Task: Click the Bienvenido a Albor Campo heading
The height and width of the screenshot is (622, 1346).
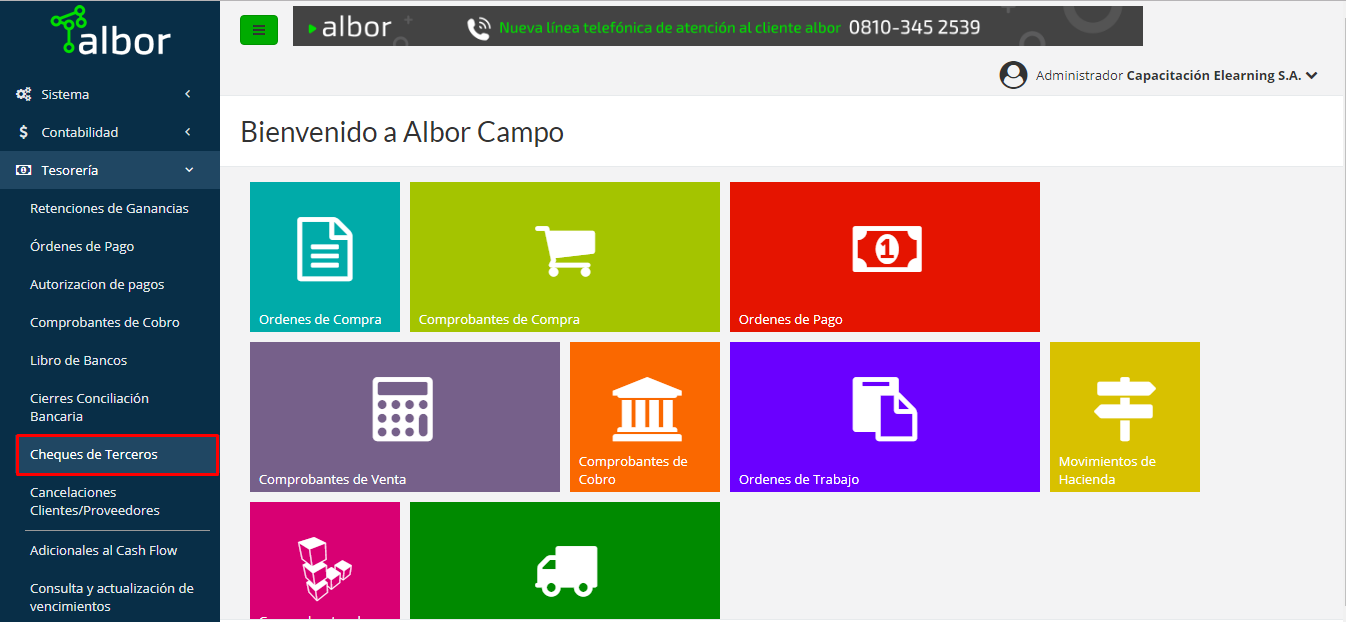Action: pos(402,131)
